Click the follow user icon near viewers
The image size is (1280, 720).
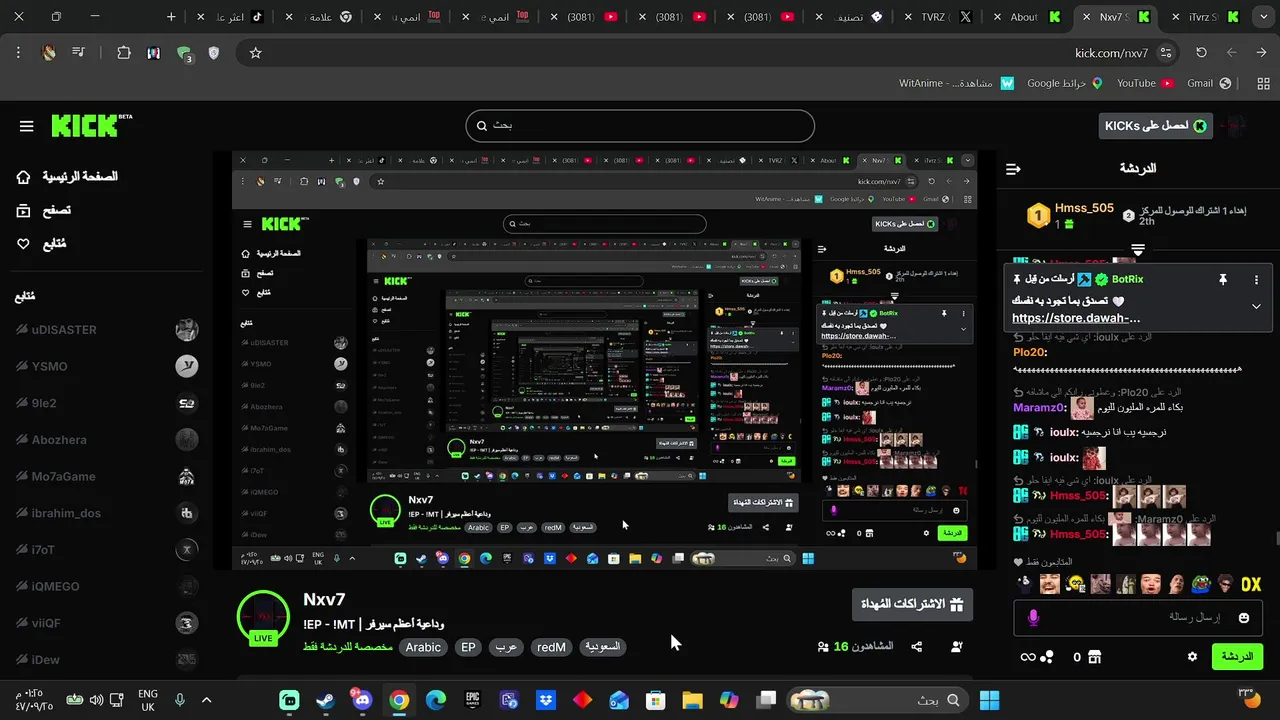pyautogui.click(x=957, y=647)
